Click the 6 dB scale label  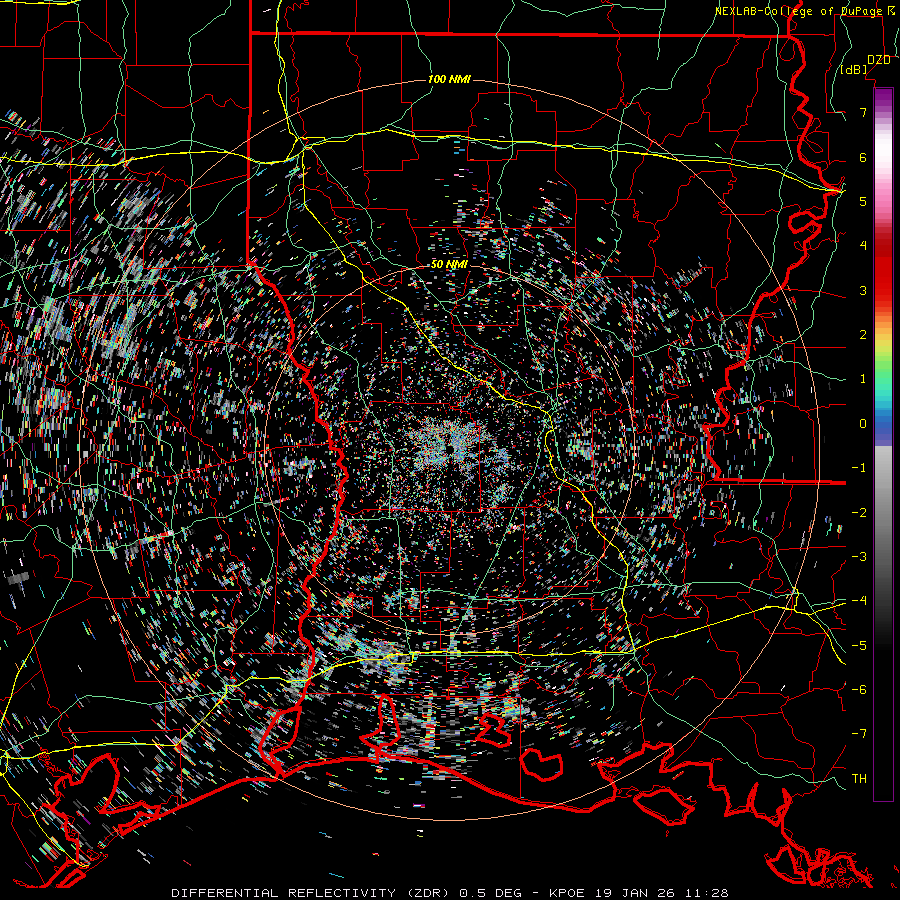863,157
